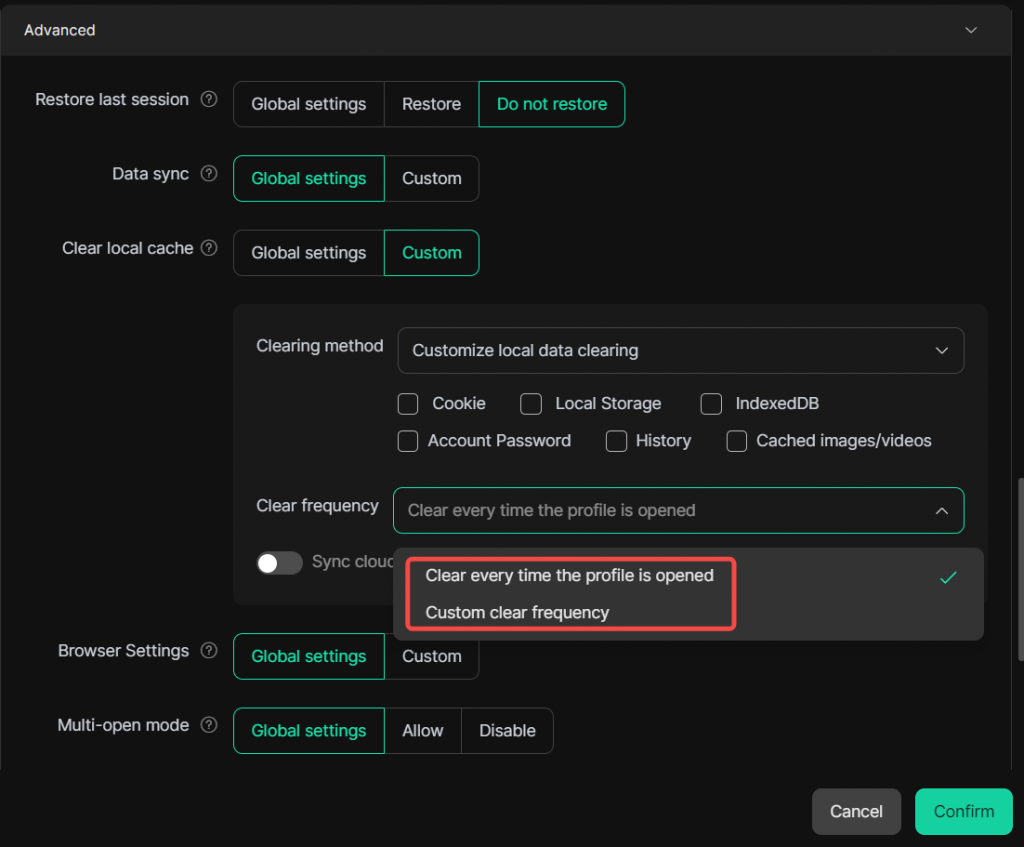Screen dimensions: 1024x847
Task: Enable the Cookie checkbox
Action: tap(408, 404)
